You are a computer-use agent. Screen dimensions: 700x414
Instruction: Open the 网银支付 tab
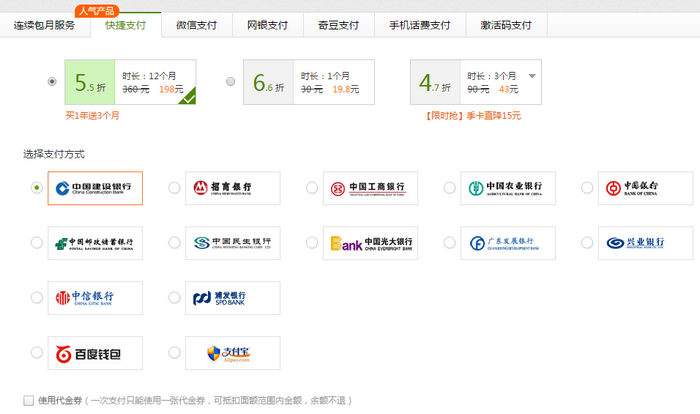click(x=267, y=25)
